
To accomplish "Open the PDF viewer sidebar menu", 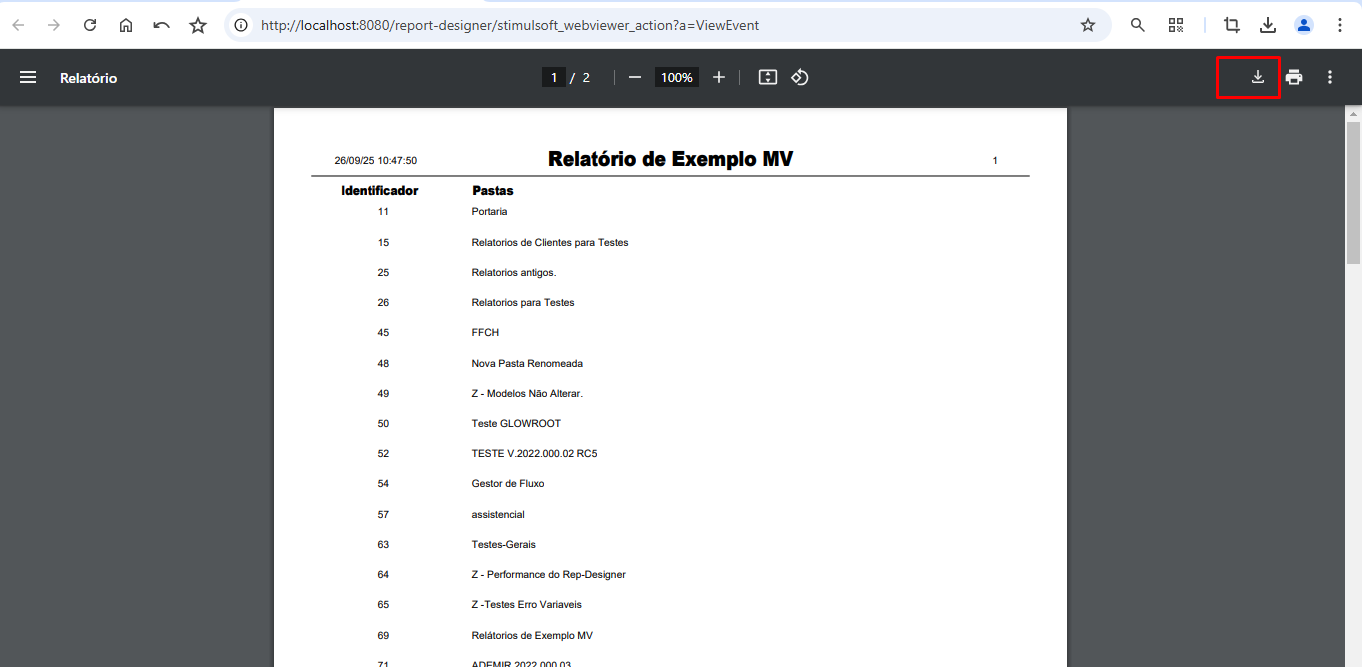I will point(28,77).
